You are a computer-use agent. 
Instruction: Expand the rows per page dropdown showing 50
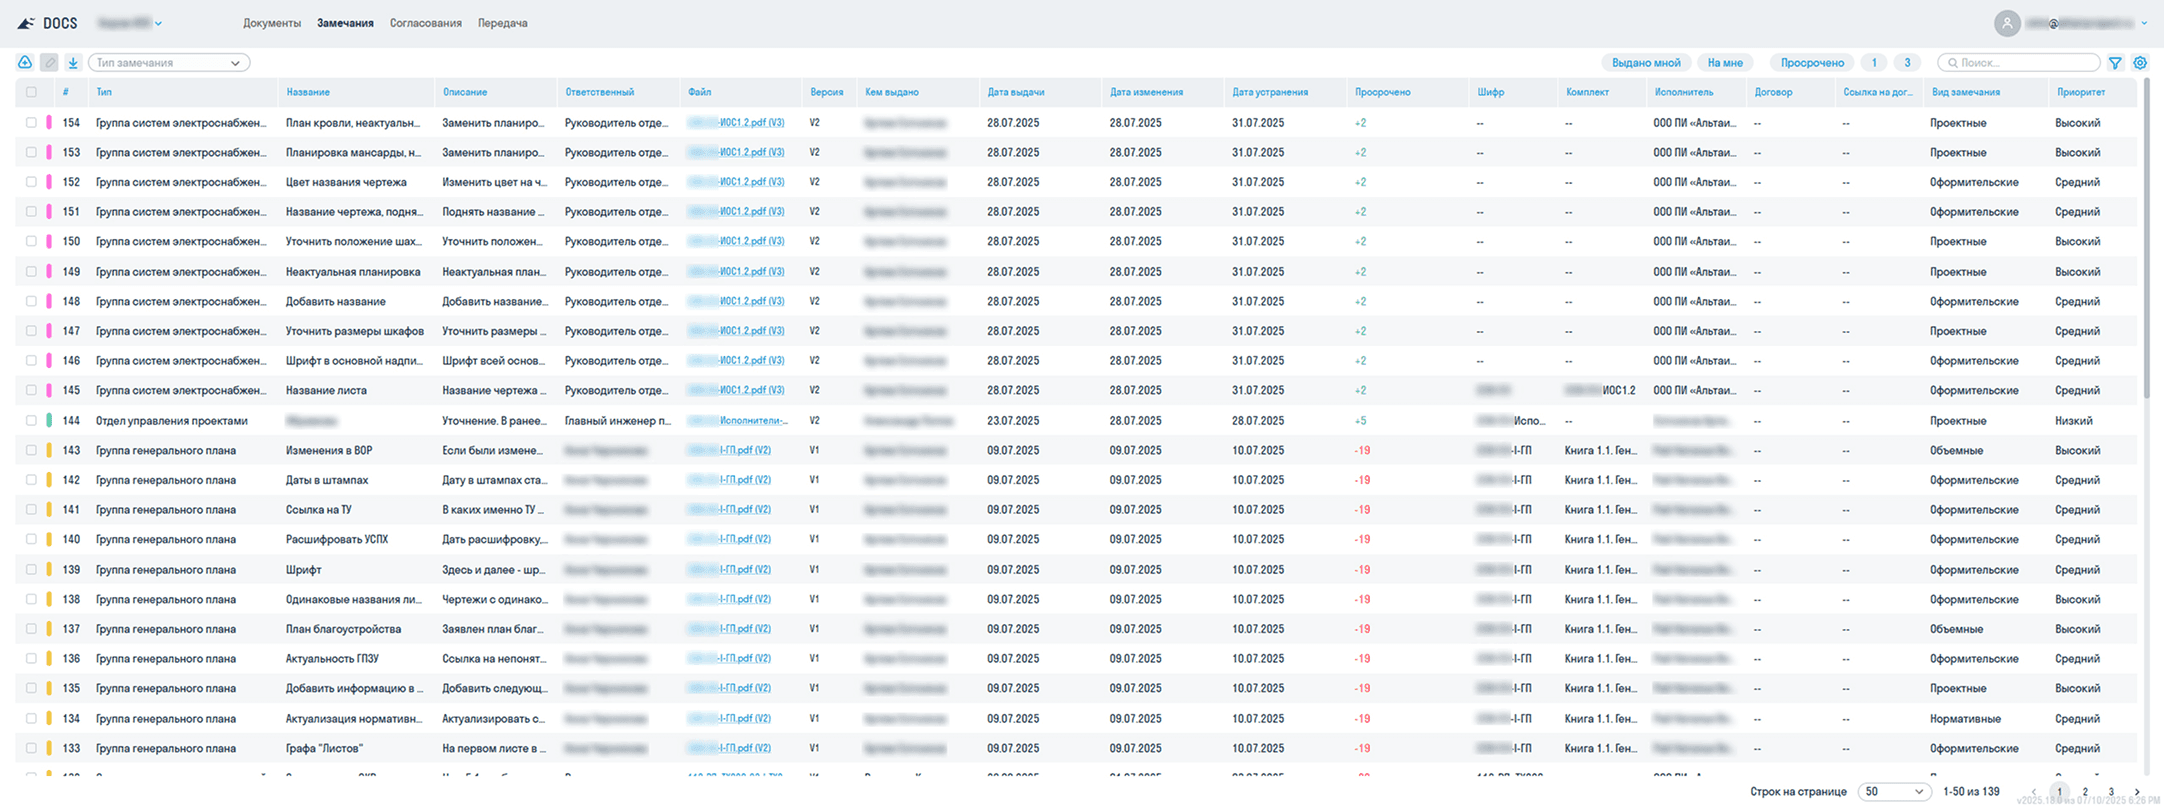(1894, 791)
